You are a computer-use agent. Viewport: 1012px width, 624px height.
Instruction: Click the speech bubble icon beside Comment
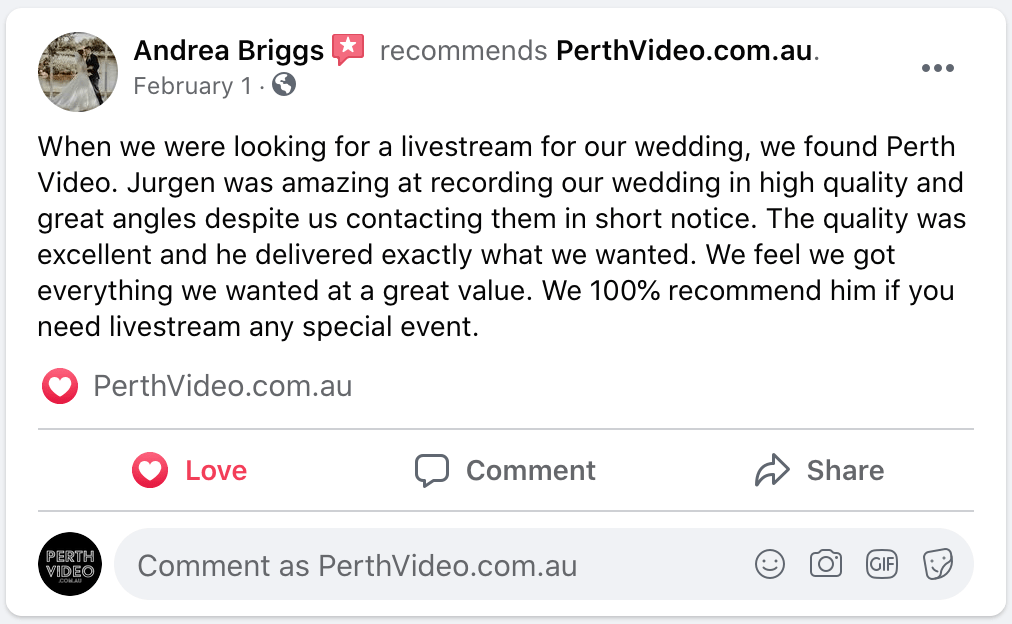click(x=432, y=471)
